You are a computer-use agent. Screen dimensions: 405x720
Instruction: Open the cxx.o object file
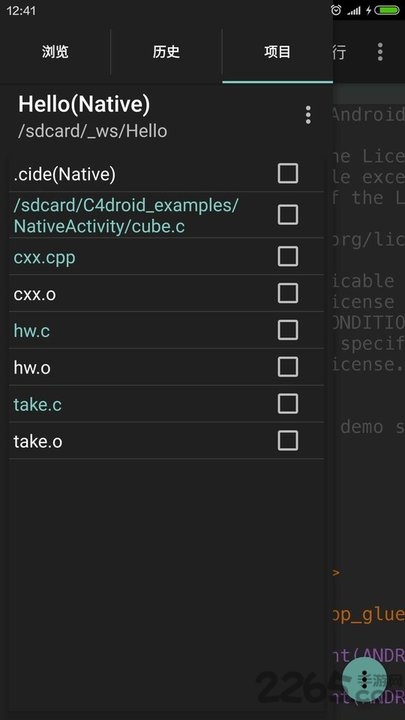tap(34, 294)
